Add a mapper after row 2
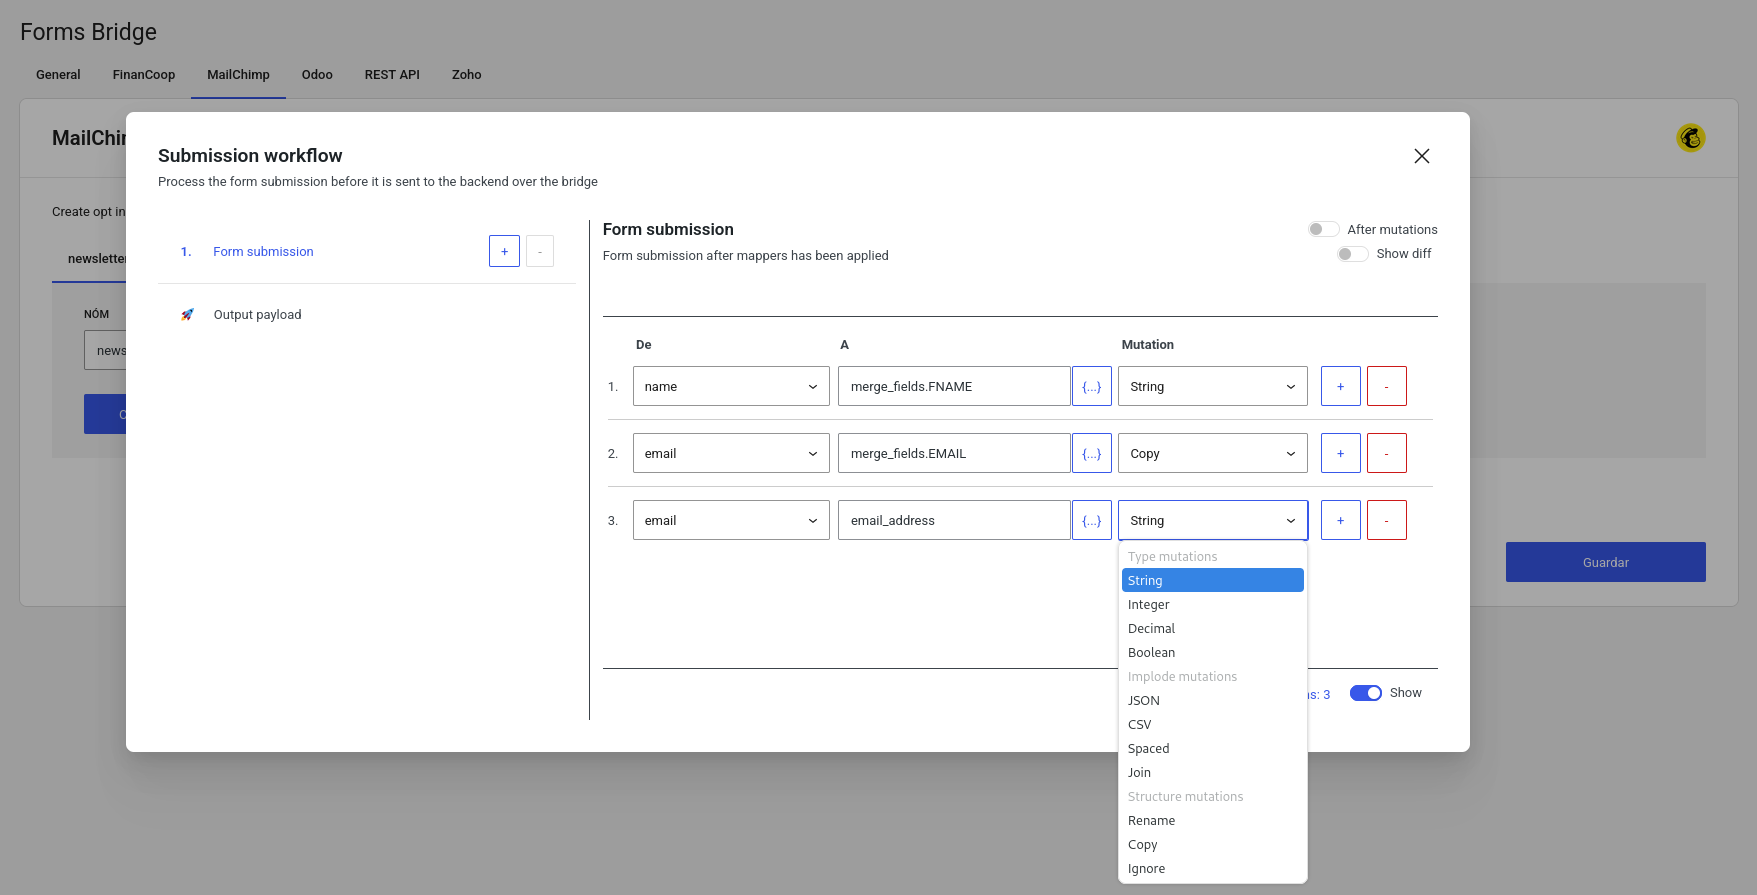Image resolution: width=1757 pixels, height=895 pixels. tap(1340, 453)
